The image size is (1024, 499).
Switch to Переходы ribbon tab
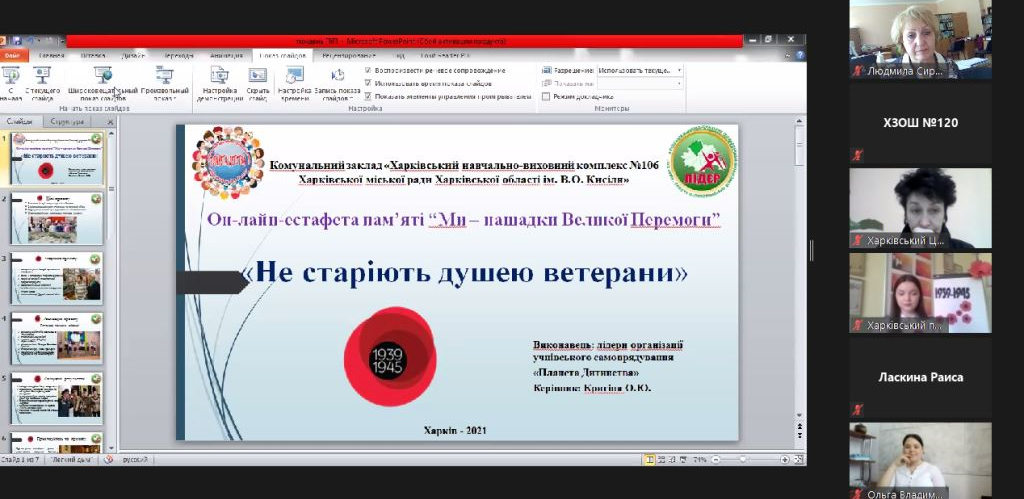[178, 56]
